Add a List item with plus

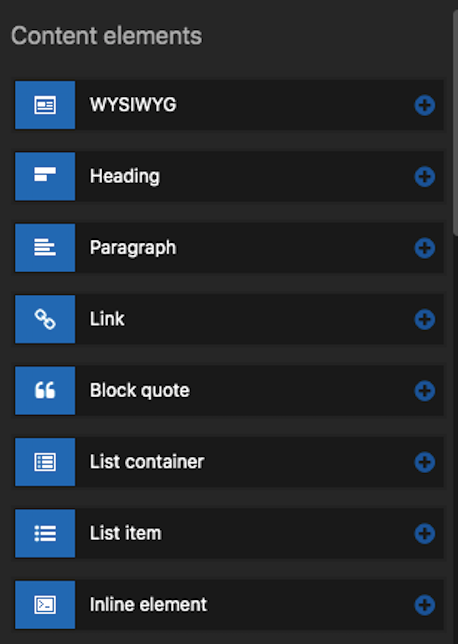pos(425,534)
